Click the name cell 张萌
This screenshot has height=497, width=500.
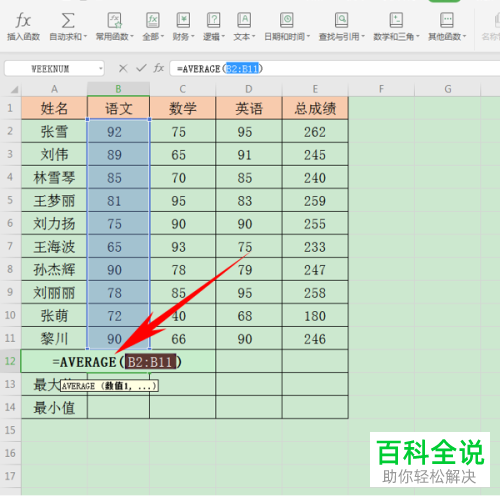pos(54,315)
